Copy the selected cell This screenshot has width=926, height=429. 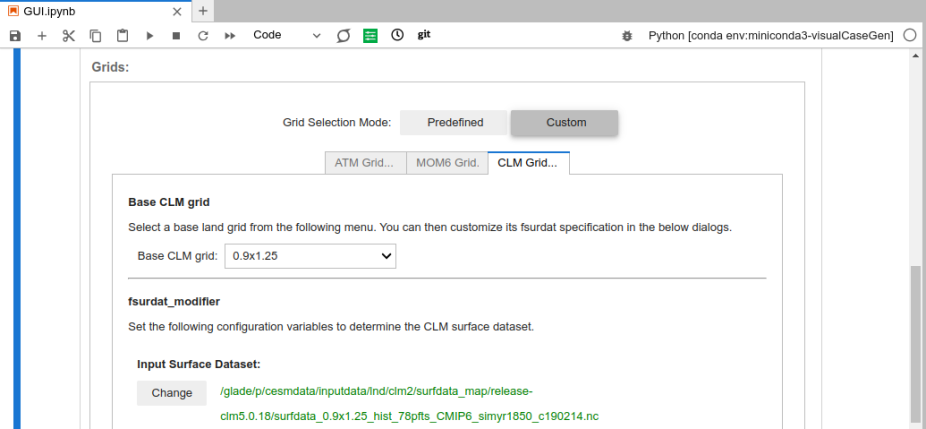pyautogui.click(x=96, y=35)
